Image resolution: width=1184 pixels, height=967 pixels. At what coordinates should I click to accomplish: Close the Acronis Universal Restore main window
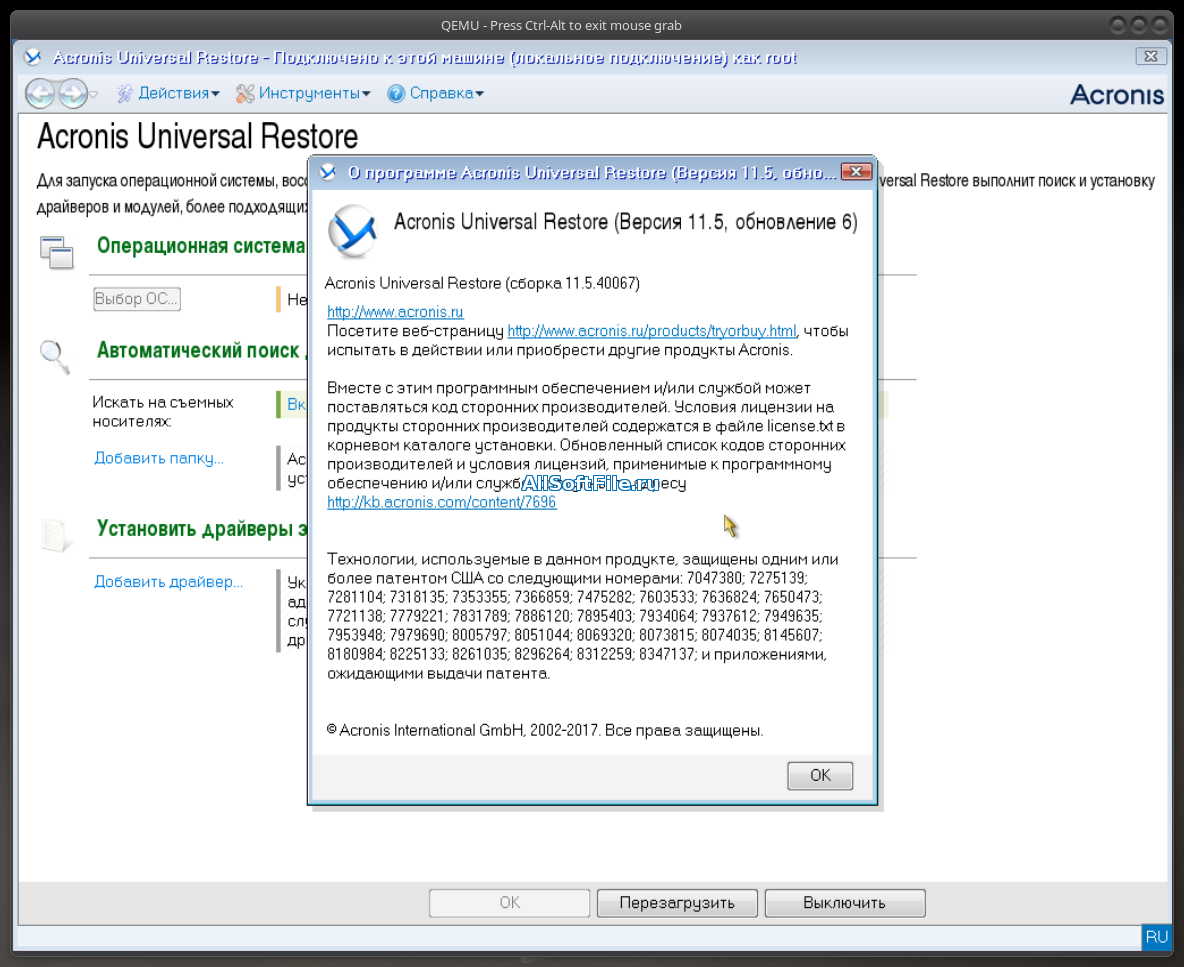click(x=1151, y=57)
